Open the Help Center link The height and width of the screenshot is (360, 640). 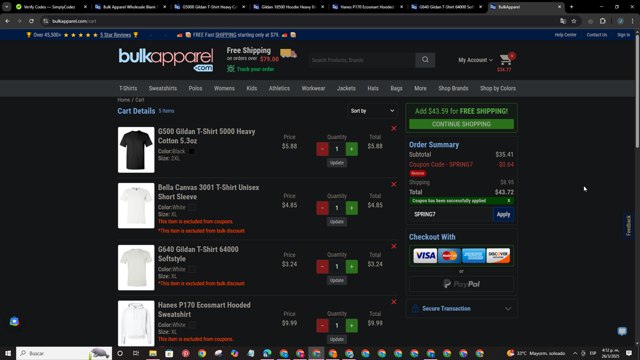tap(565, 35)
